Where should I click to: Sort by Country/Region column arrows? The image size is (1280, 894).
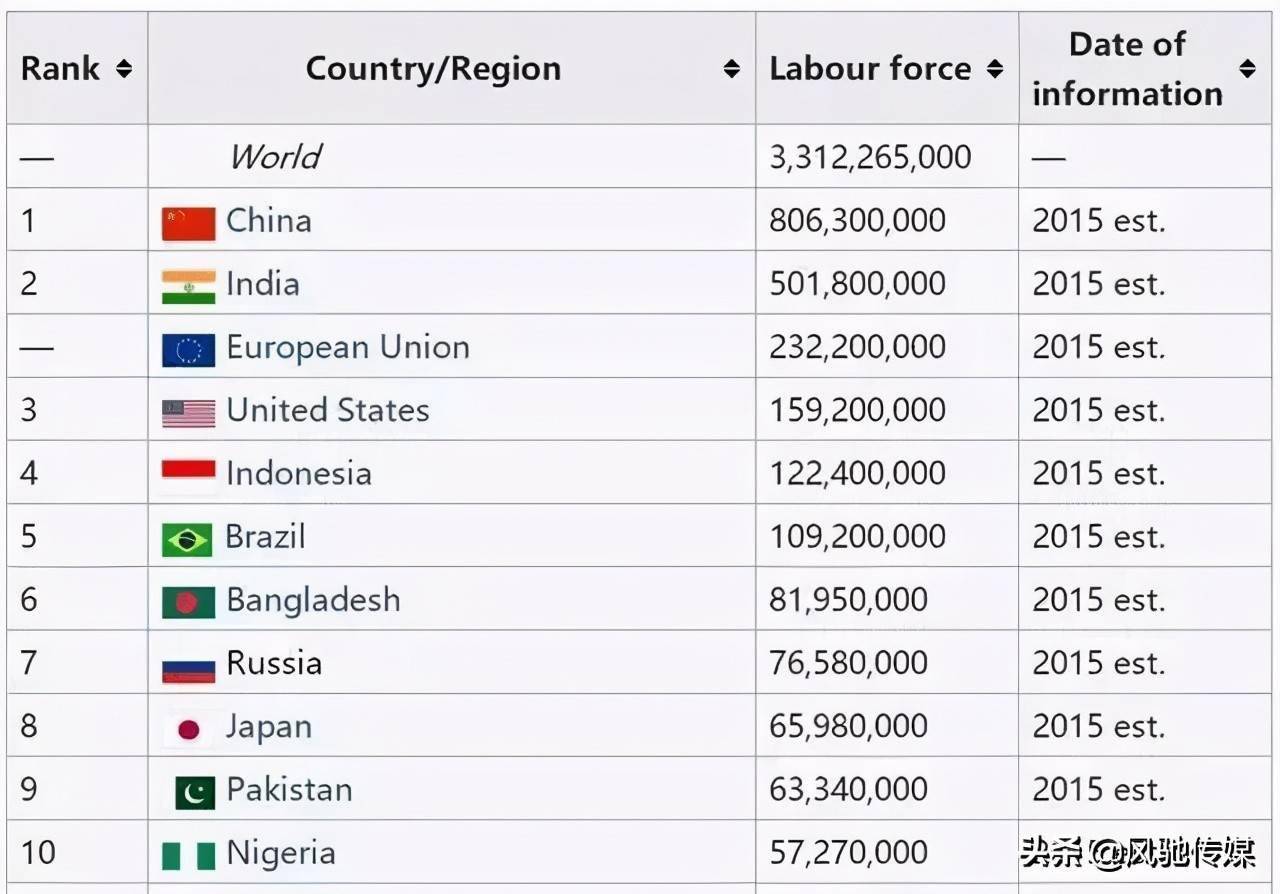(x=732, y=68)
